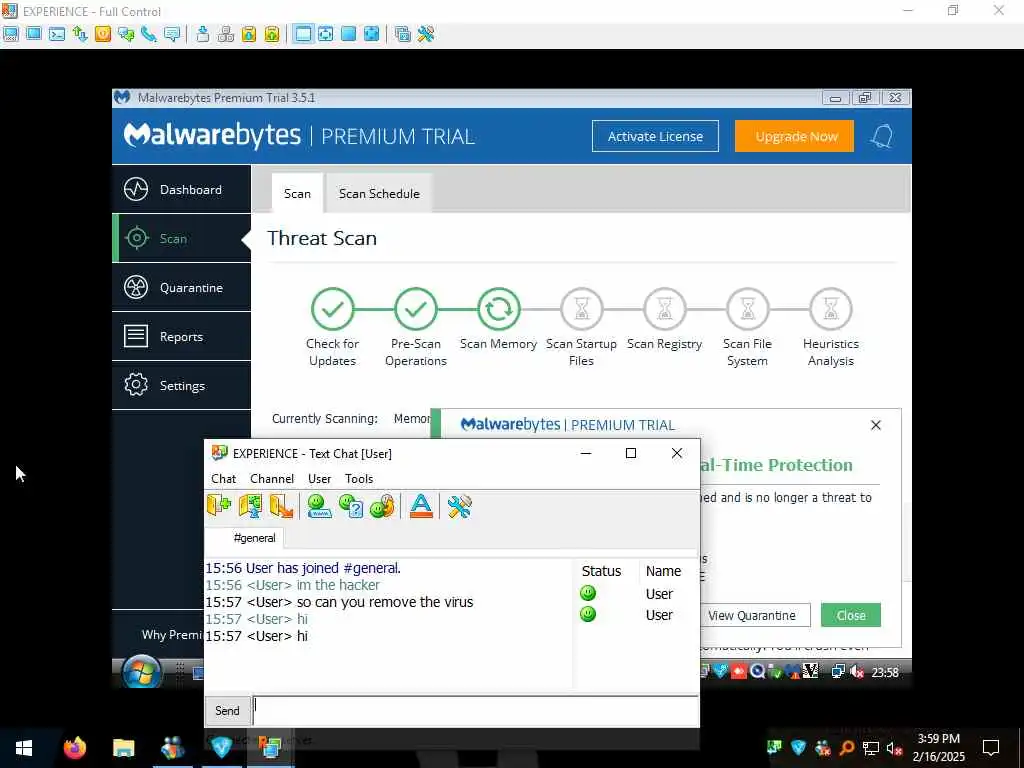The image size is (1024, 768).
Task: Click the Malwarebytes notification bell icon
Action: click(x=882, y=136)
